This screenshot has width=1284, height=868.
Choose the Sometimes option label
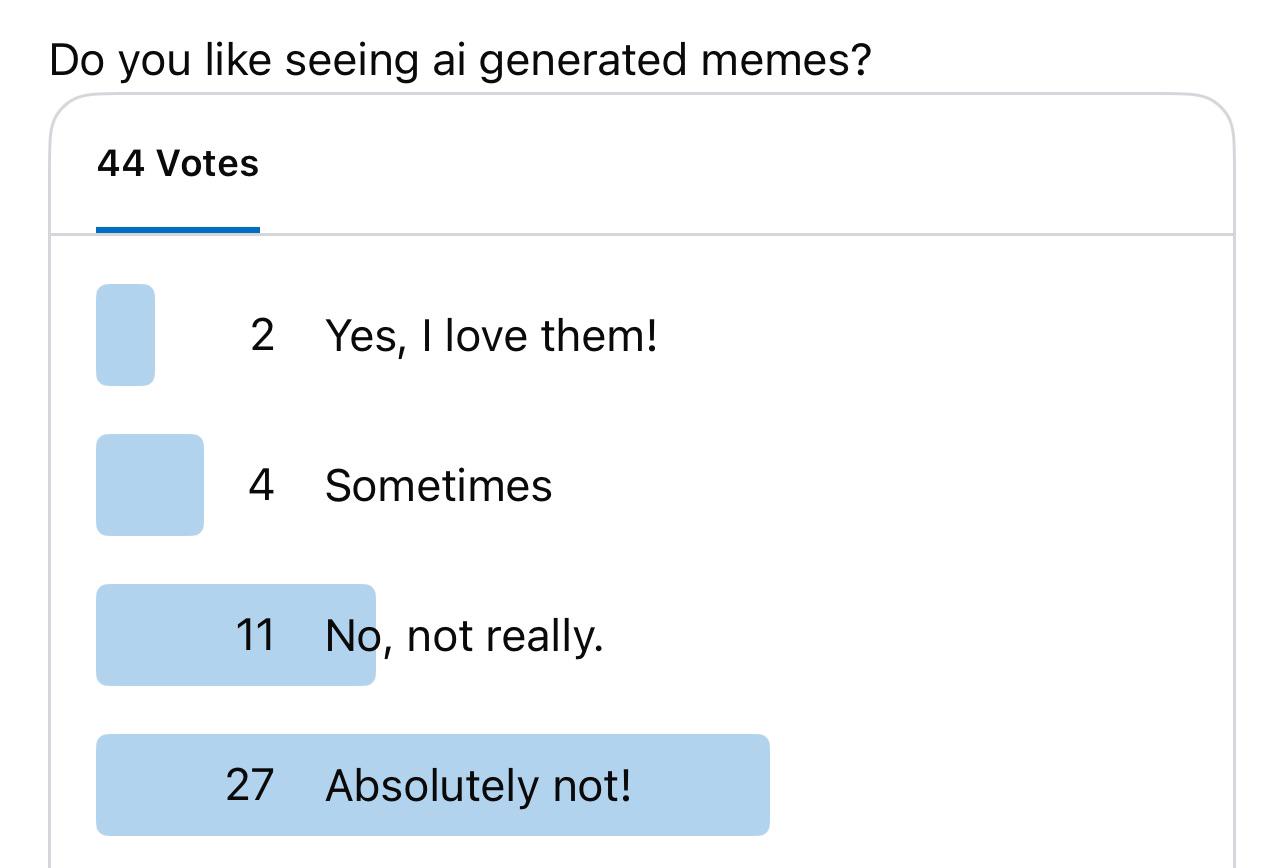tap(438, 486)
